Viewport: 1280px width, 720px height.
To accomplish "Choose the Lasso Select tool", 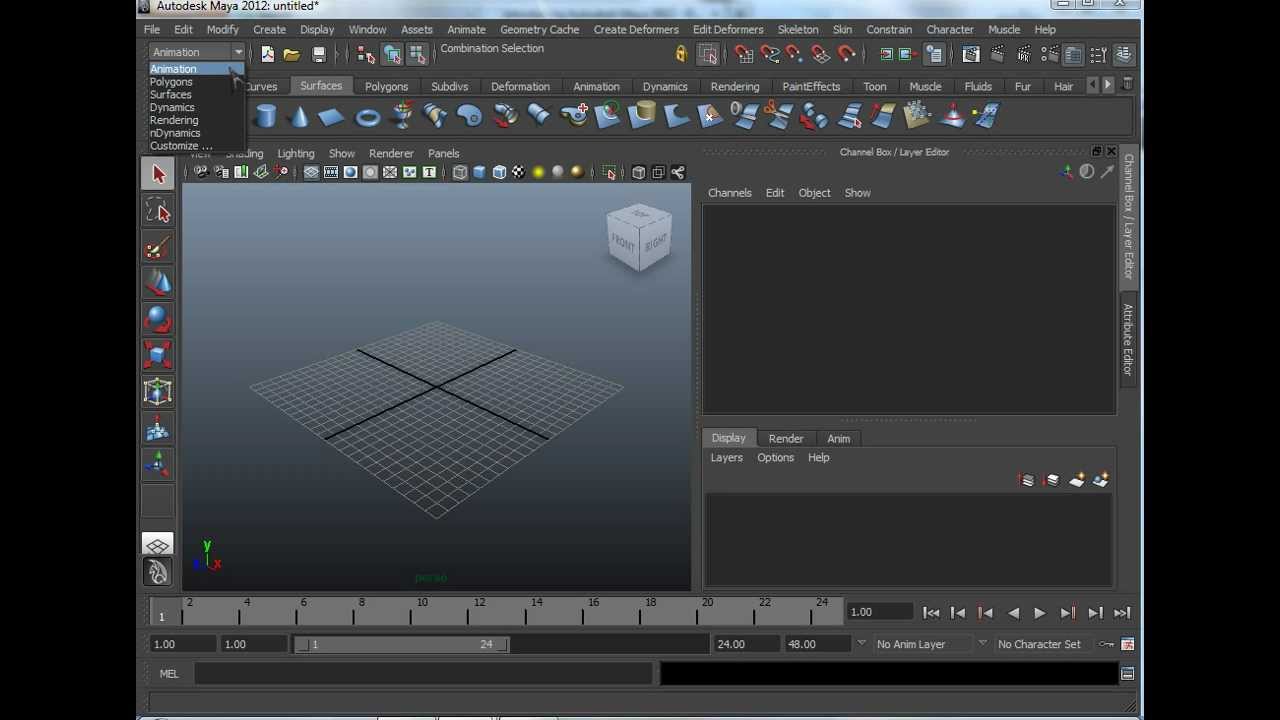I will (x=158, y=210).
